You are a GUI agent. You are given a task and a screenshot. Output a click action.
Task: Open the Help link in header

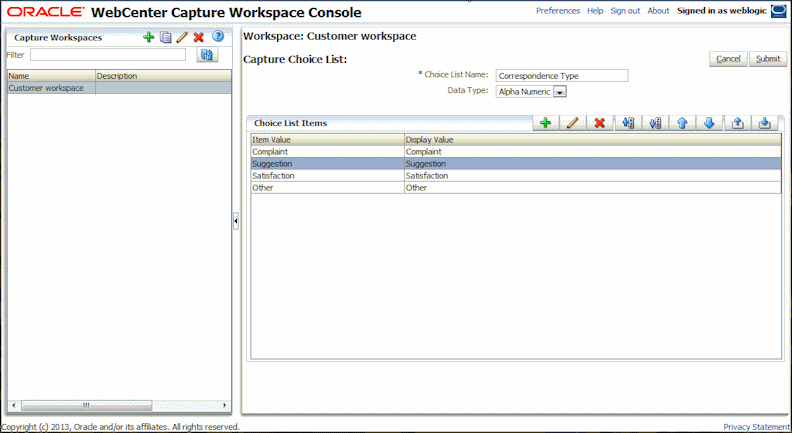click(595, 11)
